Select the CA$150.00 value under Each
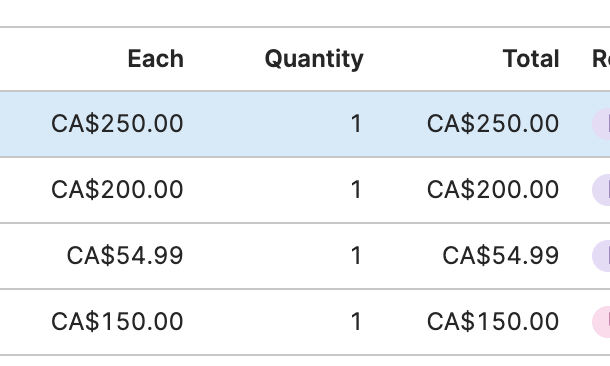The height and width of the screenshot is (366, 610). point(117,322)
